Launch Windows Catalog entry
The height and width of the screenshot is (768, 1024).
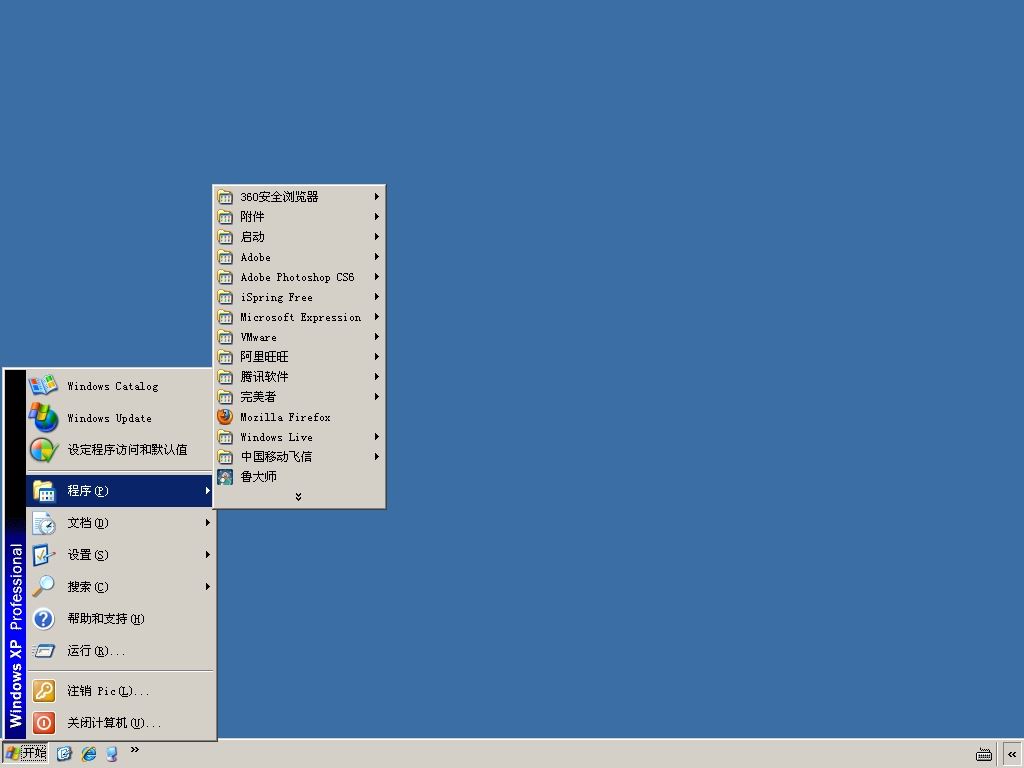point(120,385)
